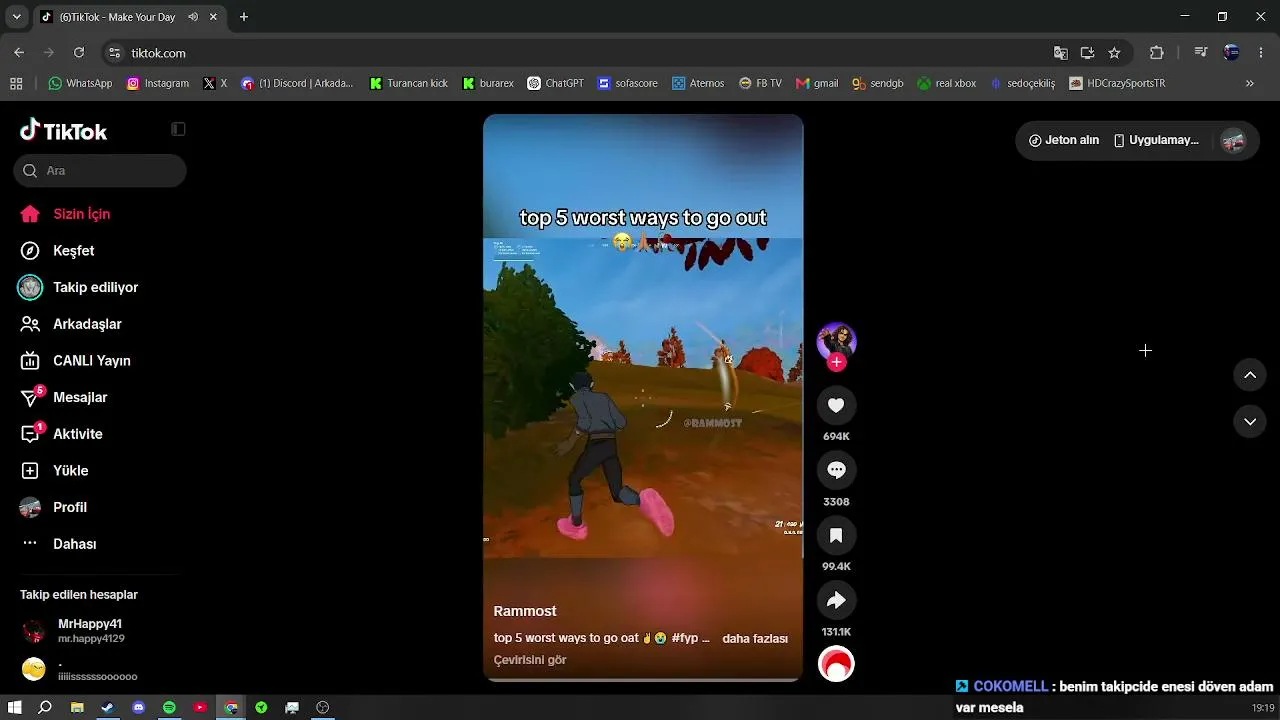Open Mesajlar inbox
Image resolution: width=1280 pixels, height=720 pixels.
tap(63, 398)
